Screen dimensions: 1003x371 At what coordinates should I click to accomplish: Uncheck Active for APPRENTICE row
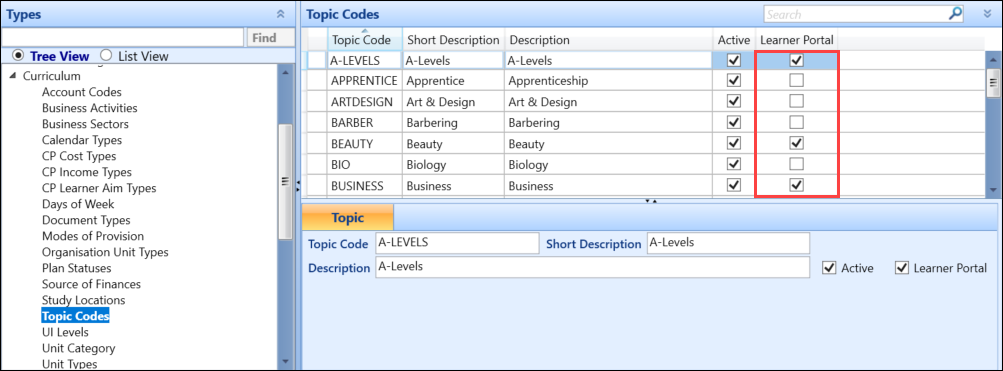(734, 81)
